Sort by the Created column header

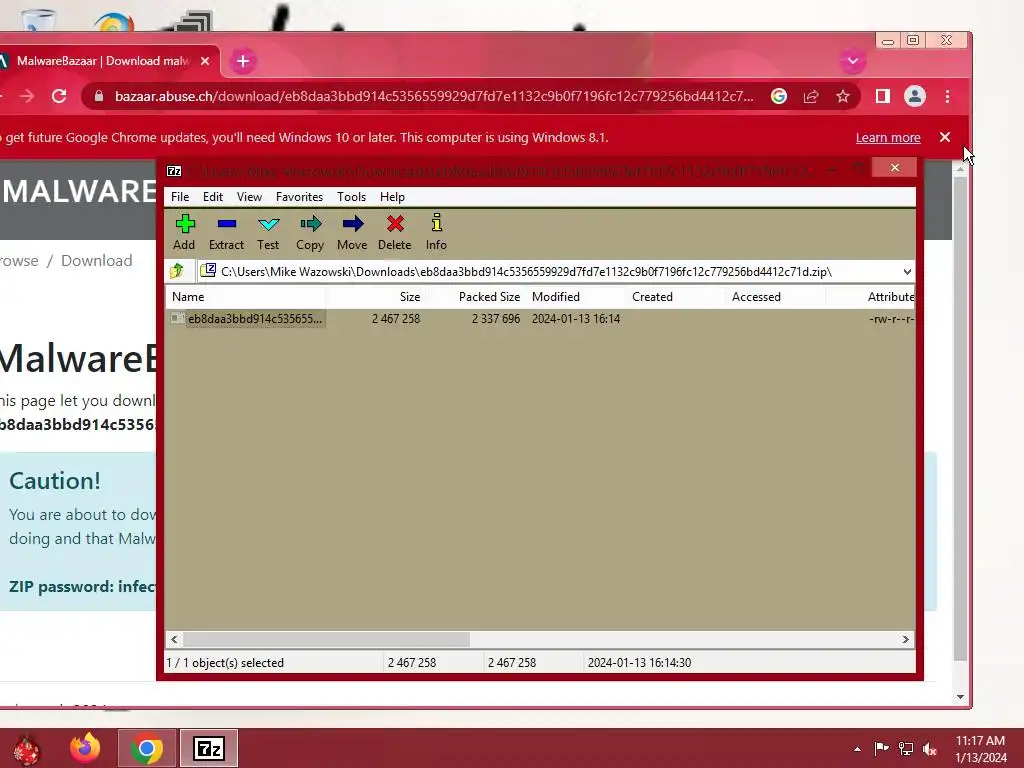coord(675,296)
